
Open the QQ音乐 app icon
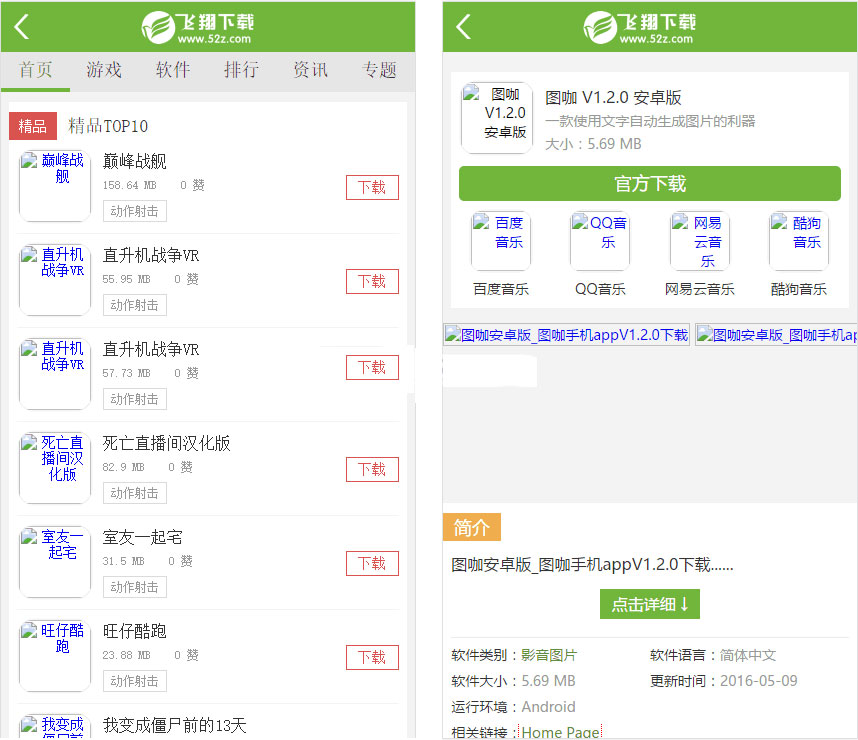600,241
